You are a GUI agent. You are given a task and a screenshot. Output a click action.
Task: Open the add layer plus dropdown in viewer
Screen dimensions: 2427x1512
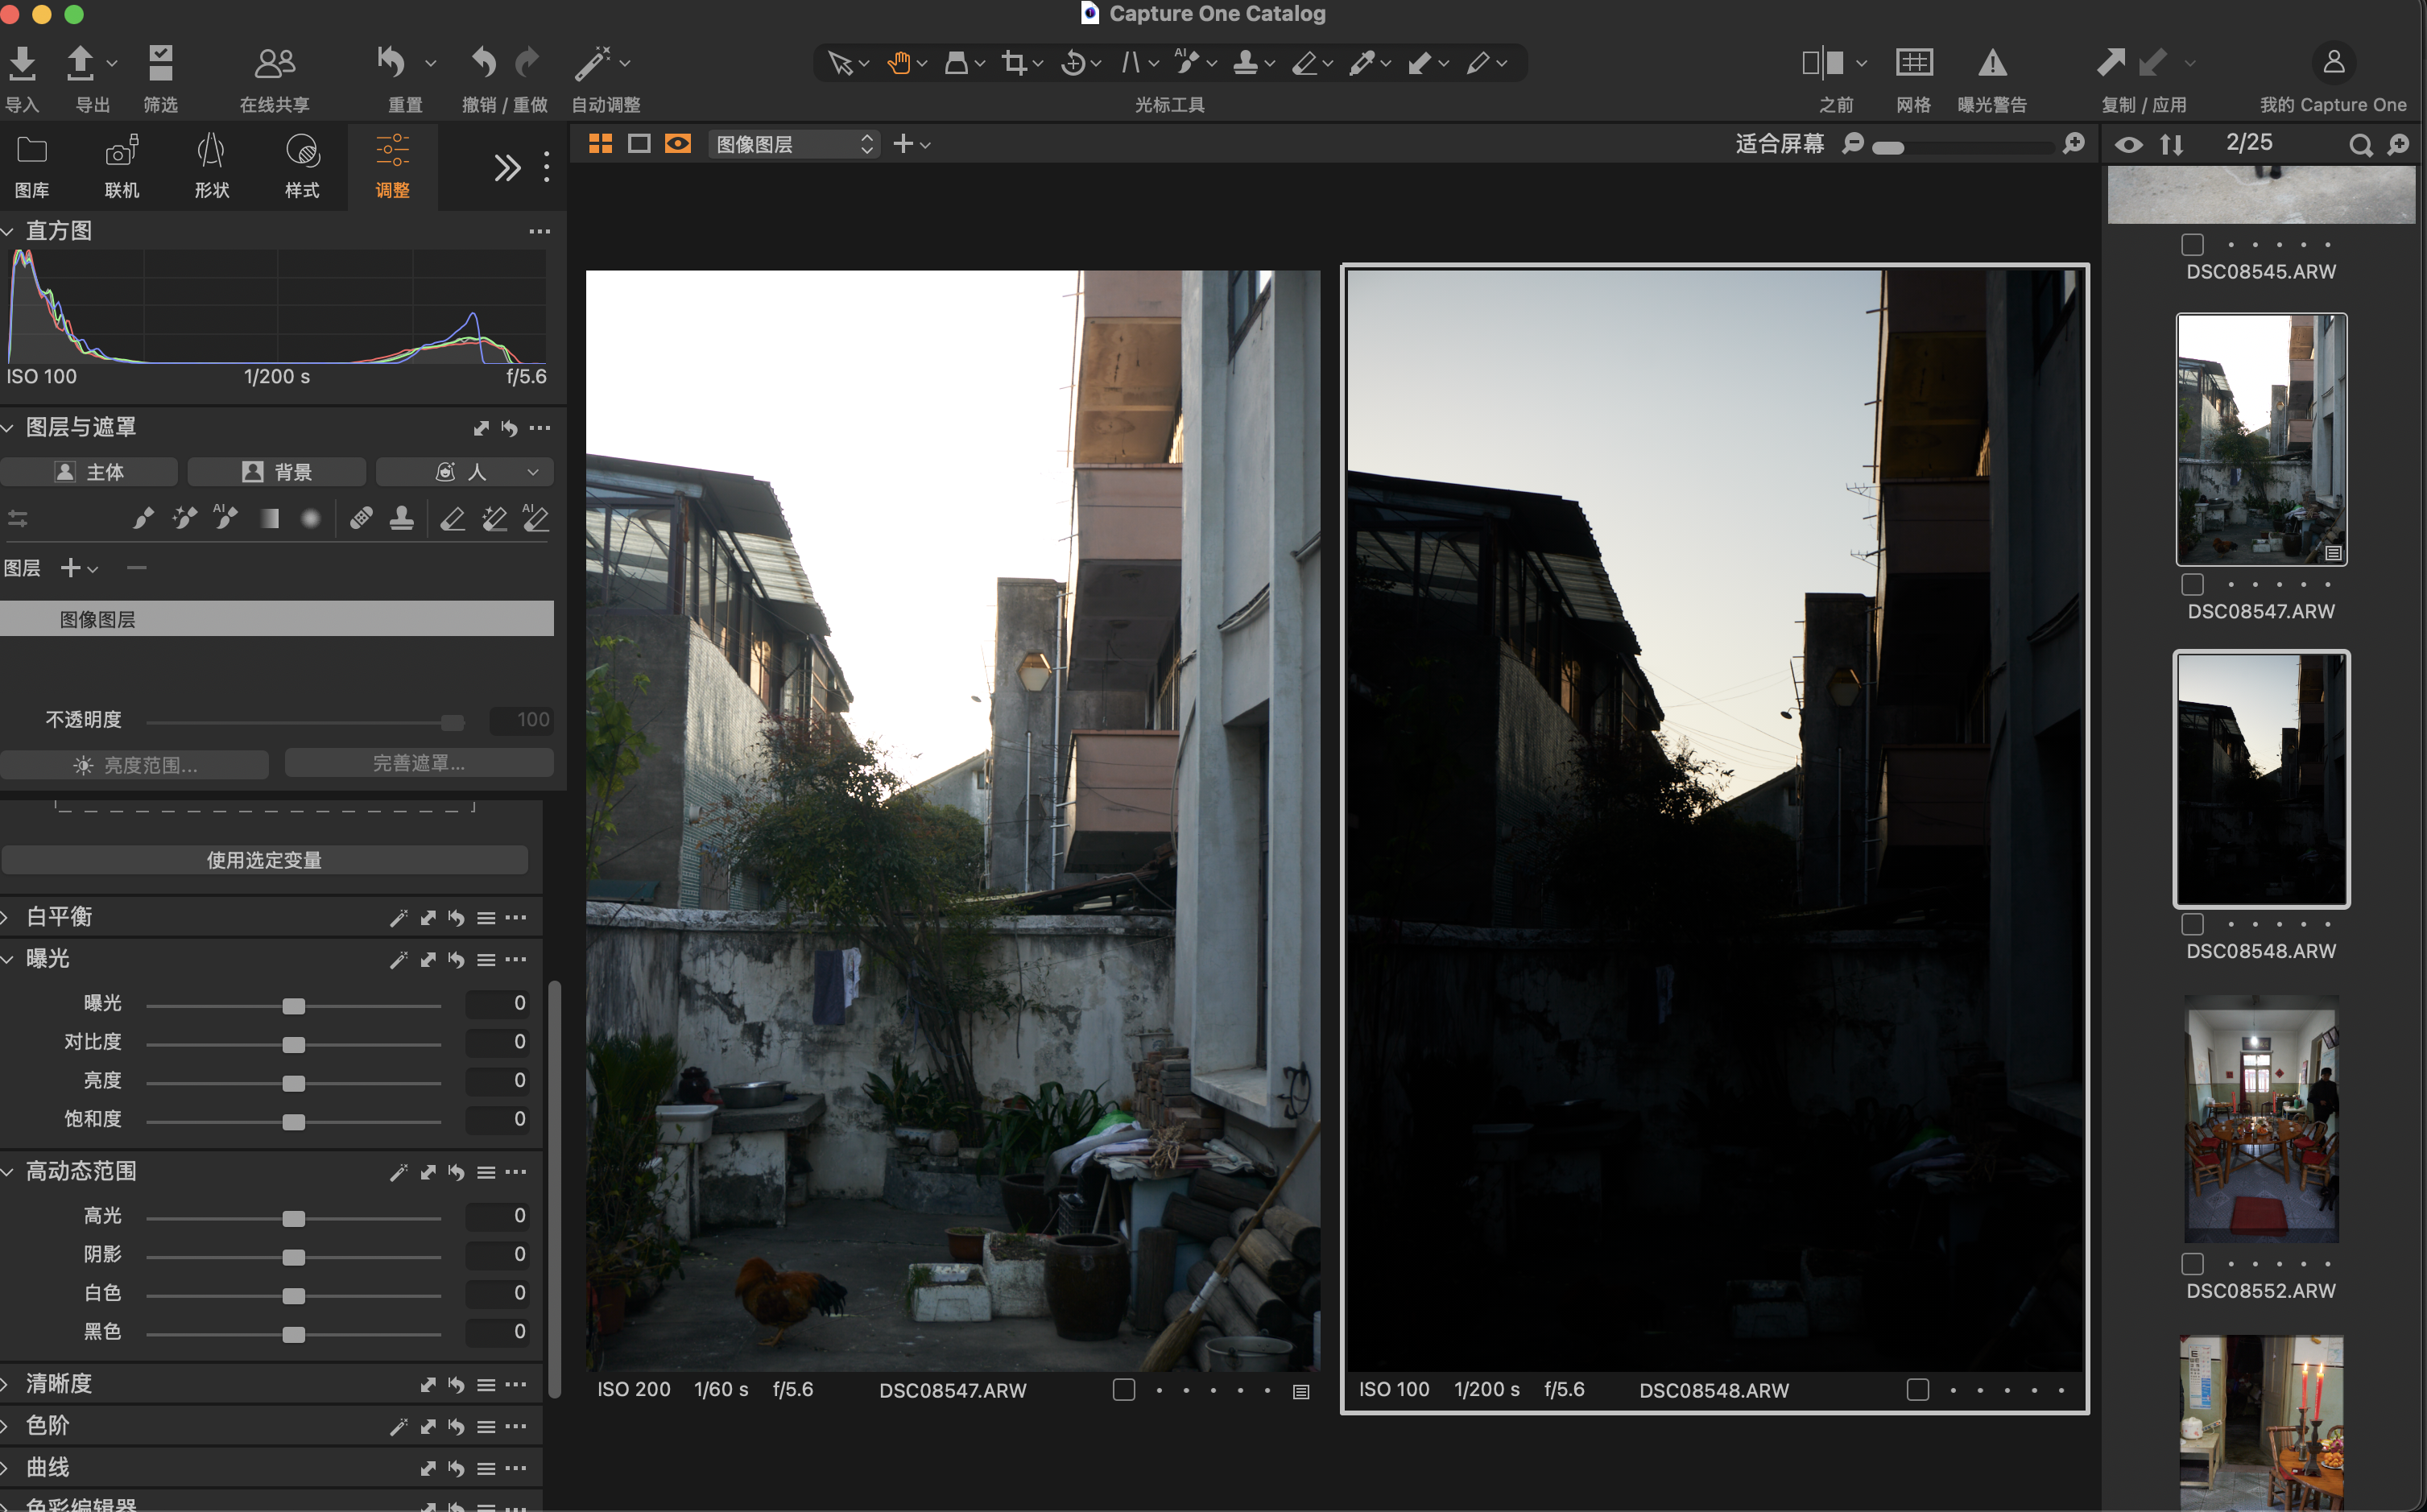911,144
